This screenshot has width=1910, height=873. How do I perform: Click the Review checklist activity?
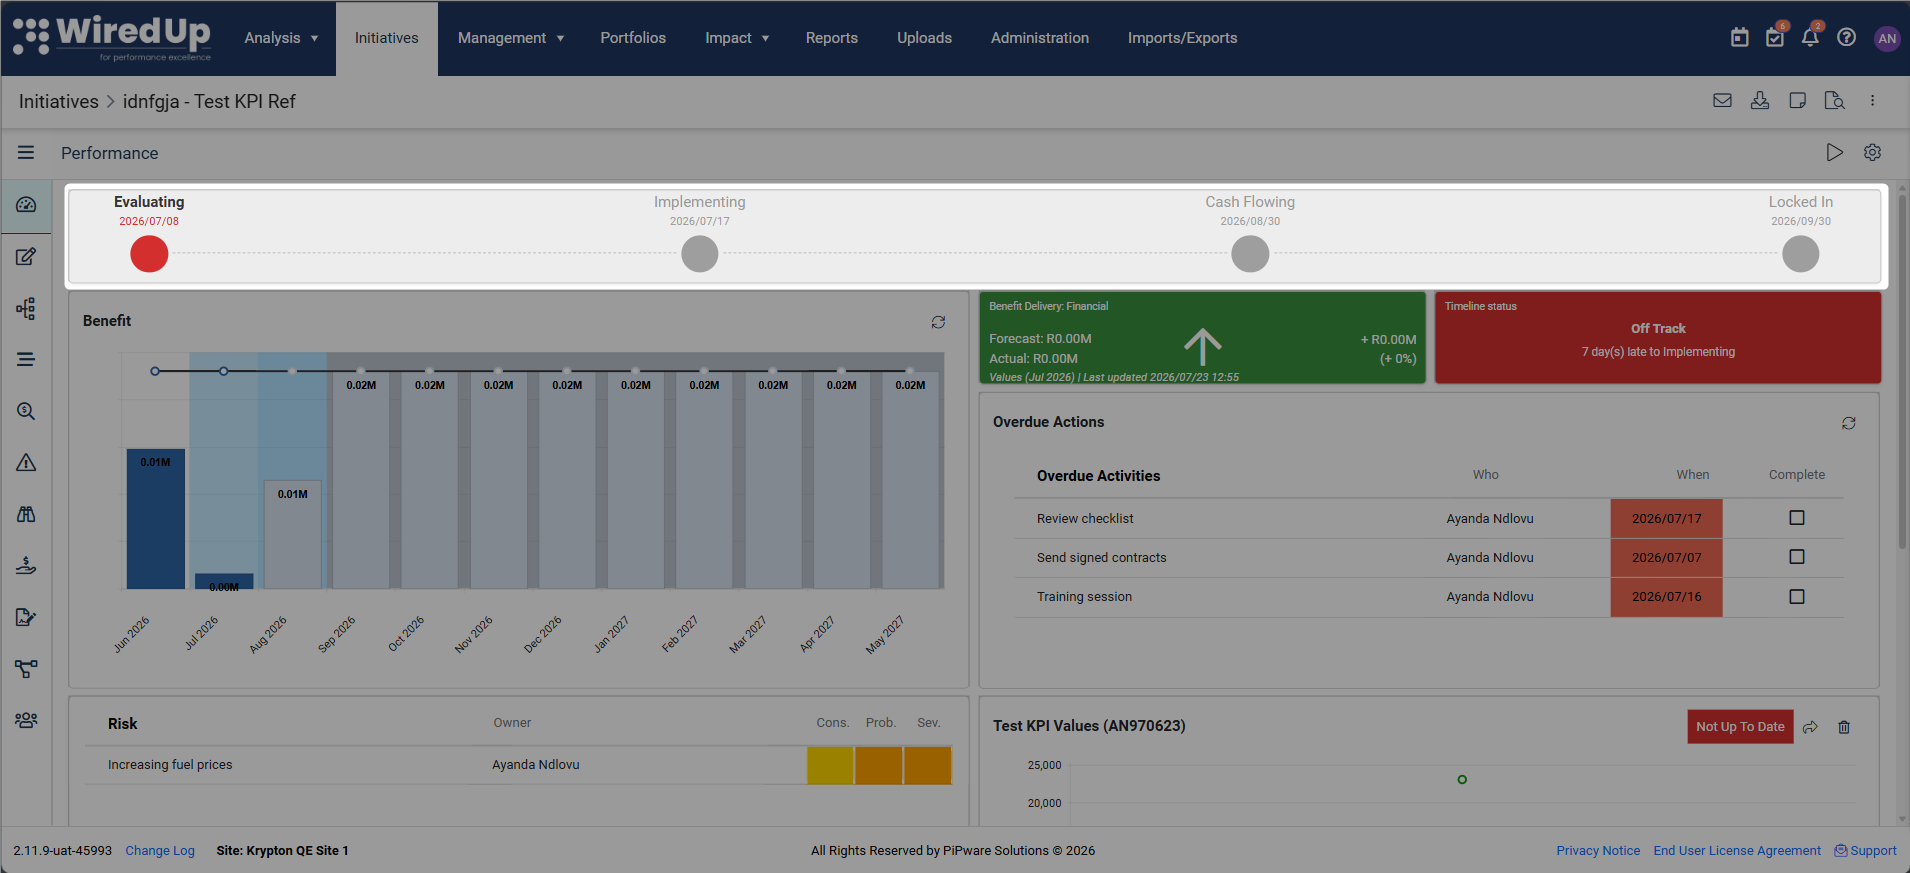(1085, 519)
